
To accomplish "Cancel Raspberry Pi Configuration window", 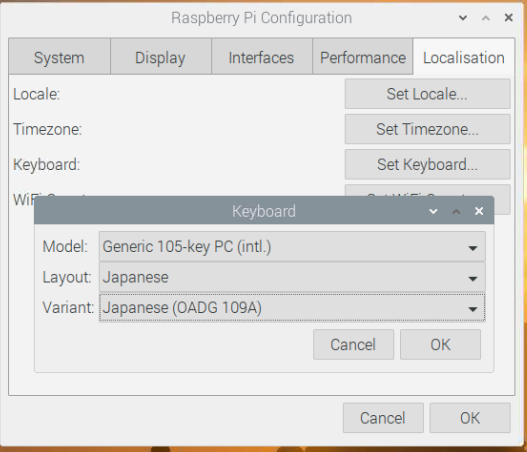I will tap(383, 418).
